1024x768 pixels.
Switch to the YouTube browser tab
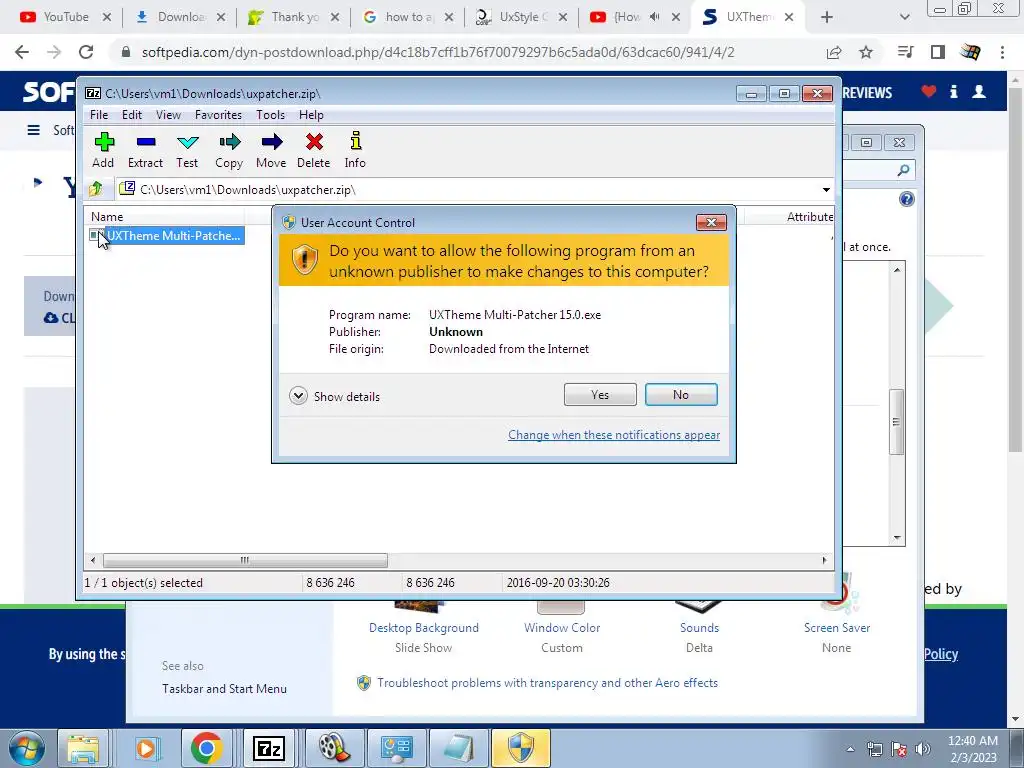click(x=65, y=17)
